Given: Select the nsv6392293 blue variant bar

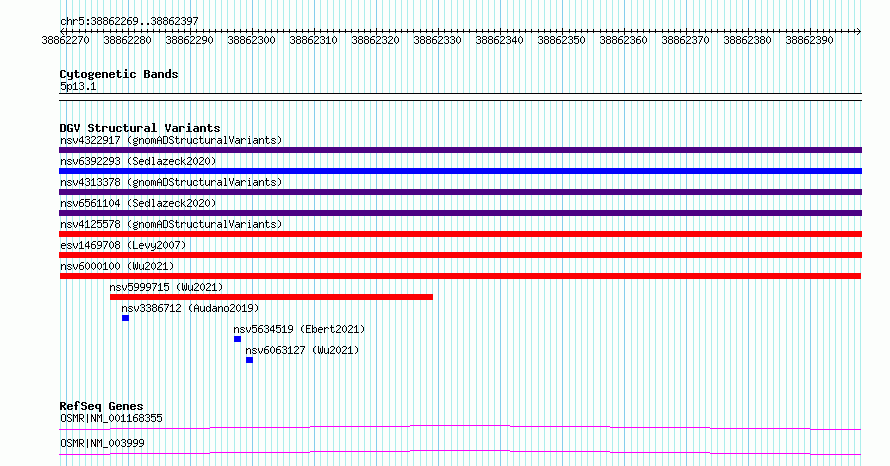Looking at the screenshot, I should point(460,171).
